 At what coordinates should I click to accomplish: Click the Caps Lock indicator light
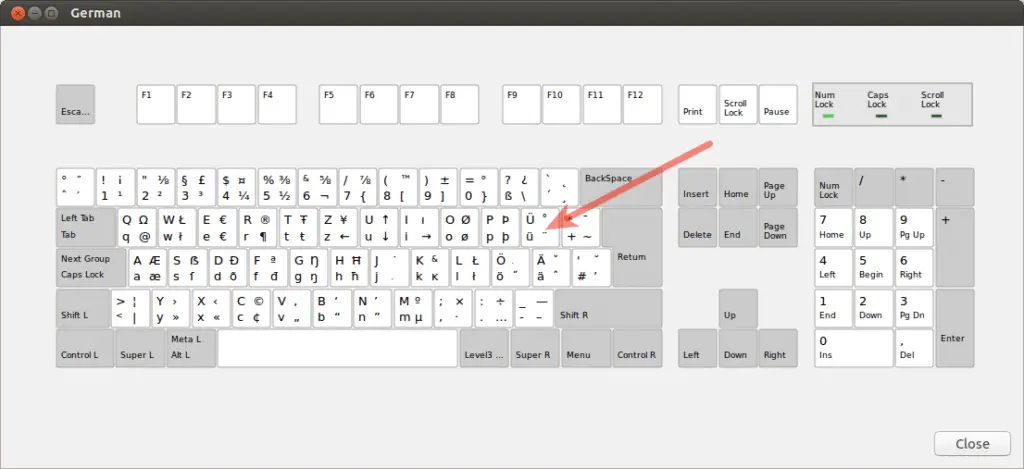pos(881,116)
